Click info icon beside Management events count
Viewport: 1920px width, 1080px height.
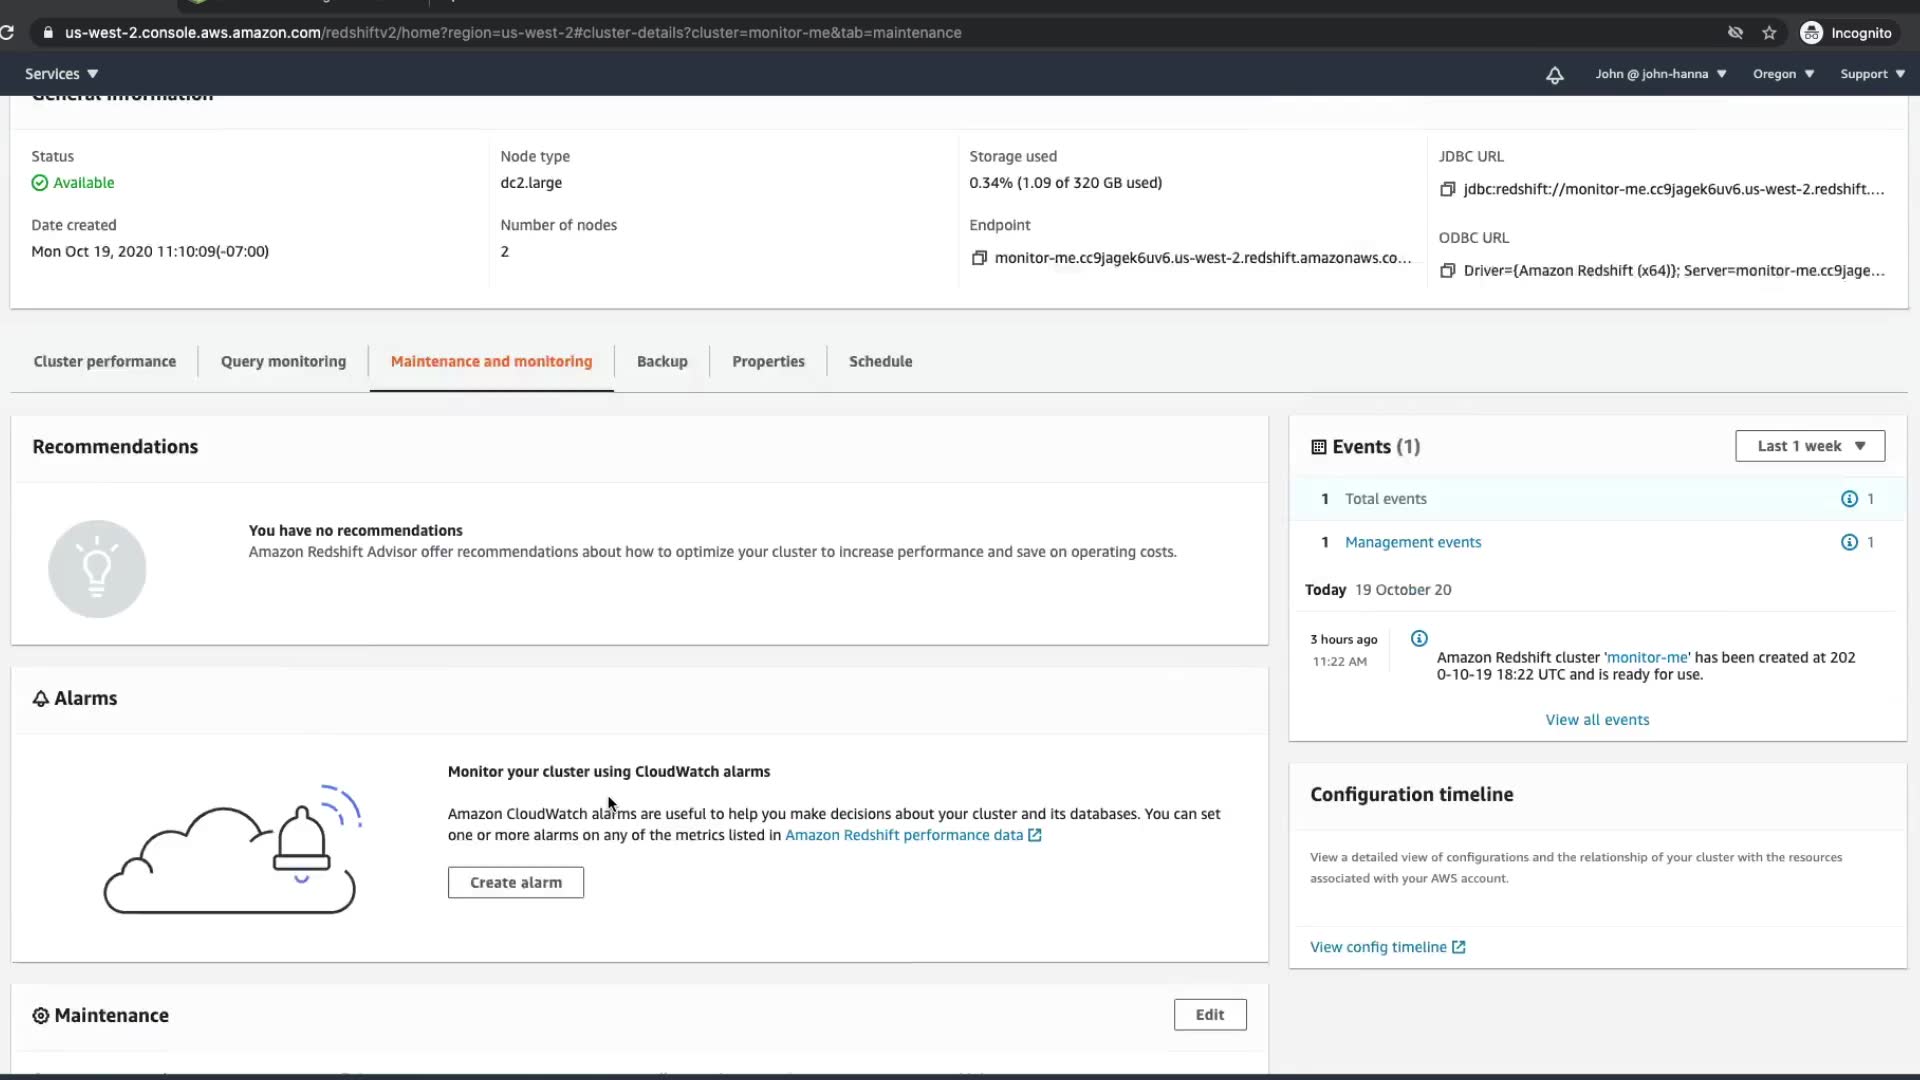click(x=1849, y=542)
